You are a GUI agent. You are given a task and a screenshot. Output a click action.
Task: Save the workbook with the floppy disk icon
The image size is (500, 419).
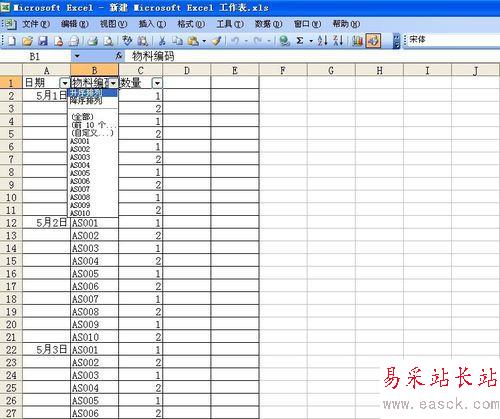[x=43, y=41]
